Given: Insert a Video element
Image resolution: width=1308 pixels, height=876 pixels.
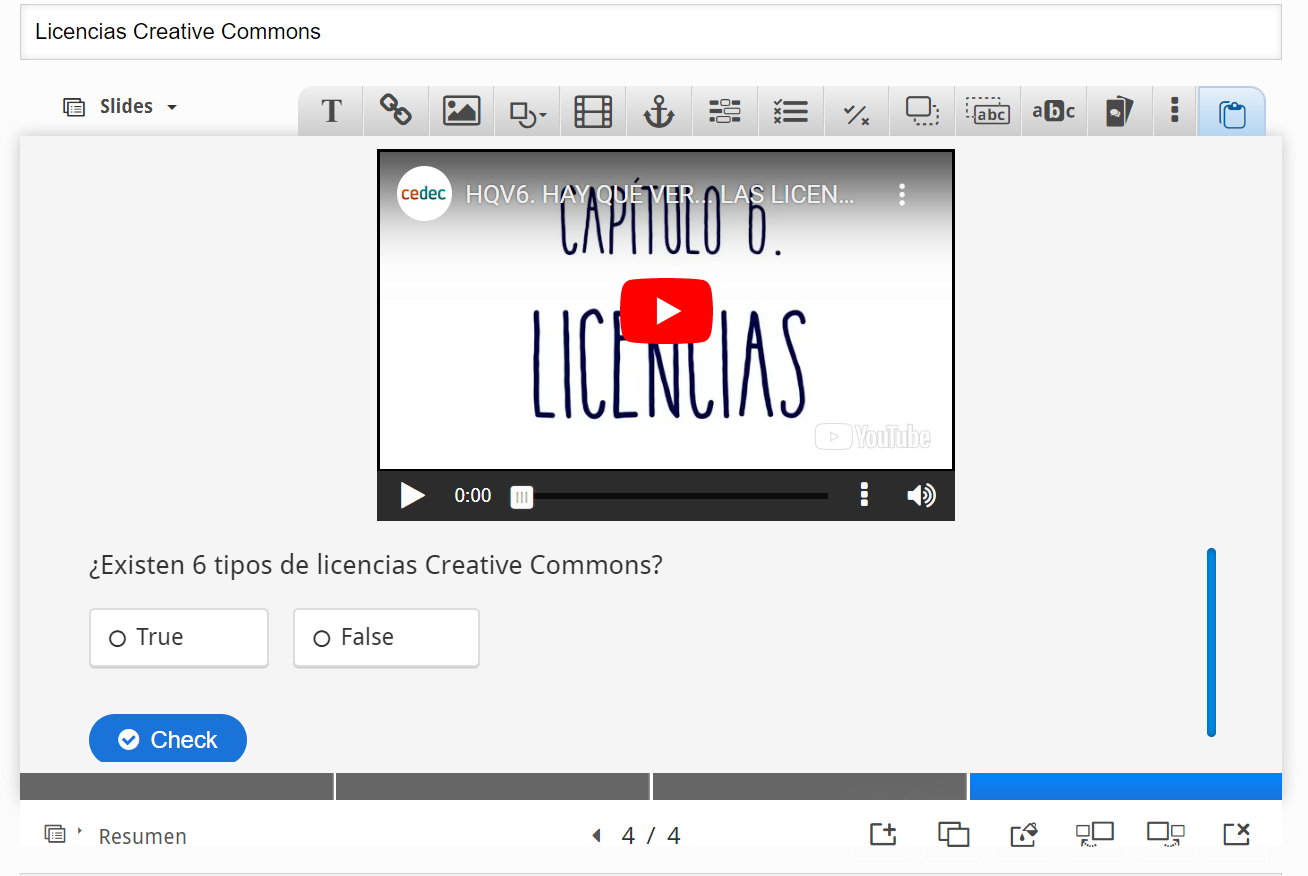Looking at the screenshot, I should [593, 111].
